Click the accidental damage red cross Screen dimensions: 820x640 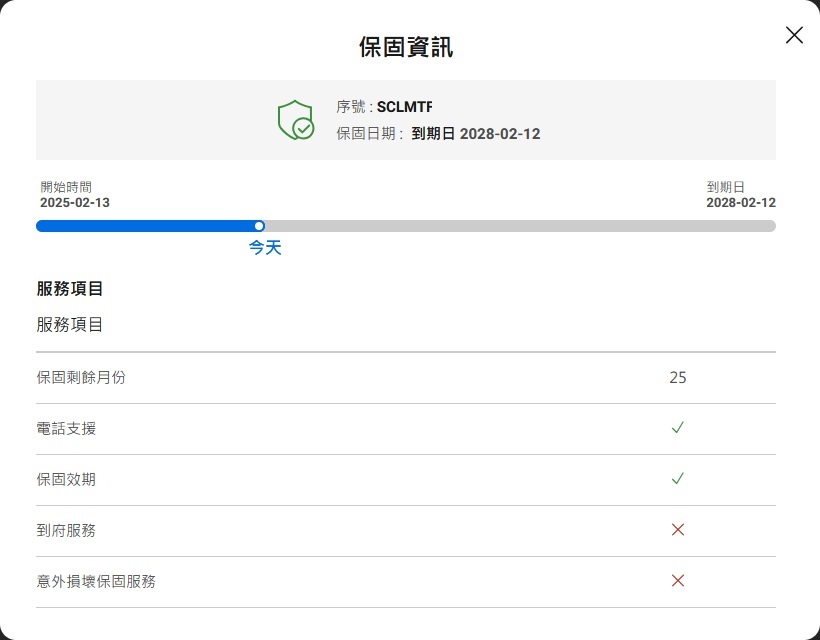tap(678, 581)
